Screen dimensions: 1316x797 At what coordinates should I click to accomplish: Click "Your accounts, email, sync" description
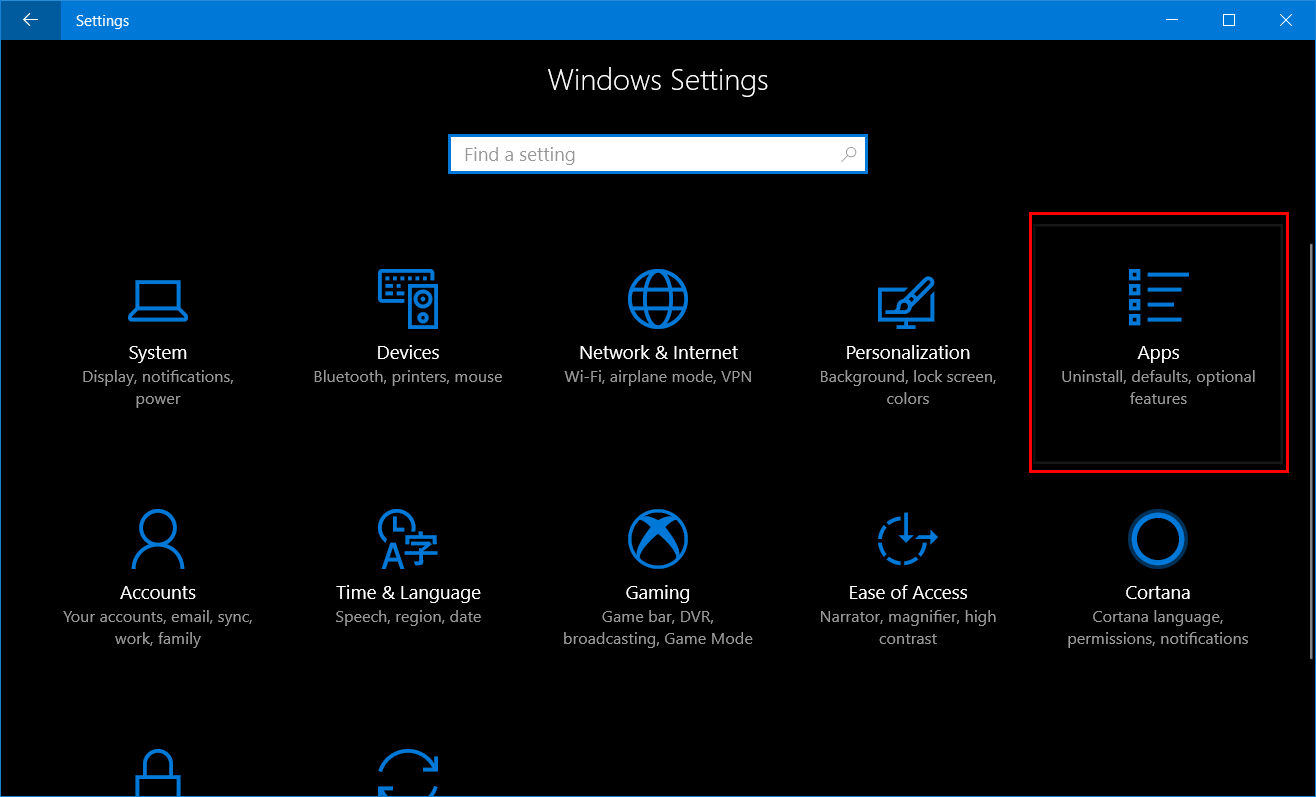(x=158, y=628)
